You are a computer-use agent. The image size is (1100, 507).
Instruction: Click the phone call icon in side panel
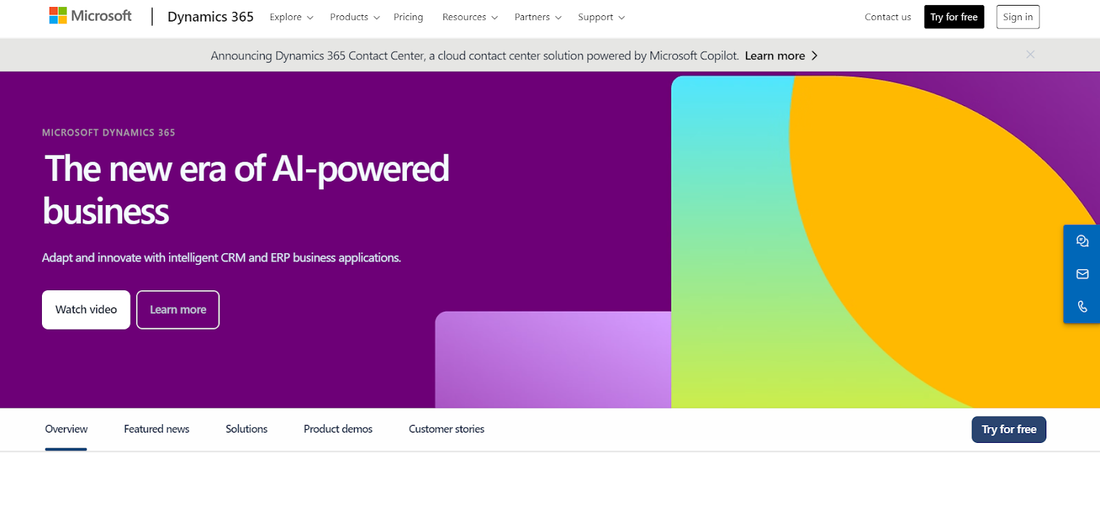1082,306
